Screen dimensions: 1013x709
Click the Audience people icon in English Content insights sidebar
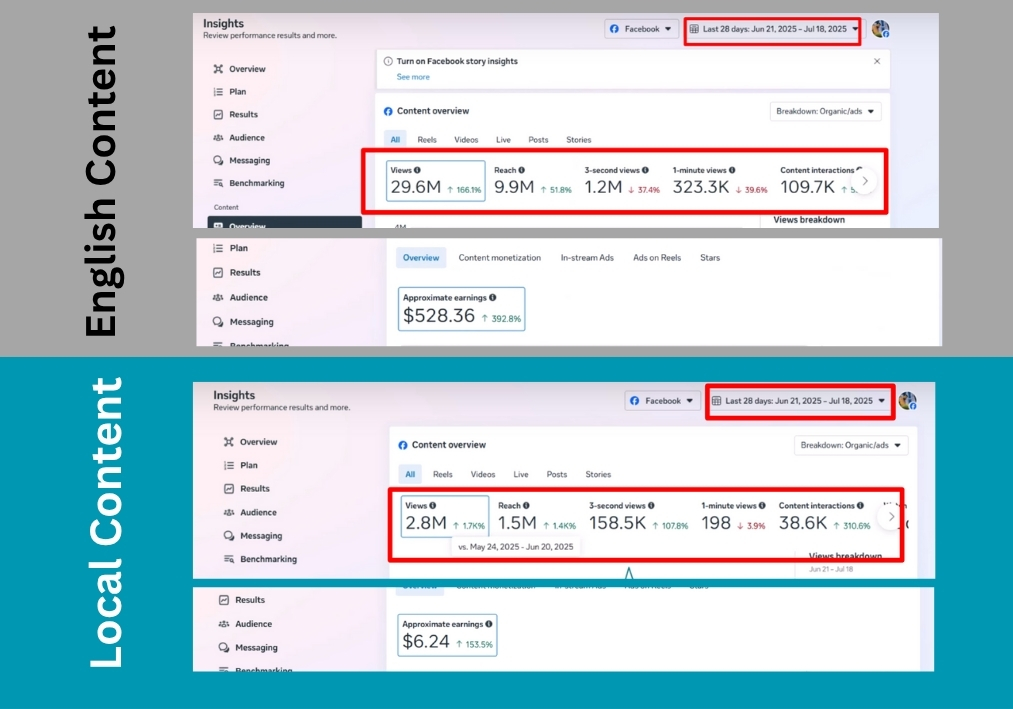pyautogui.click(x=218, y=138)
